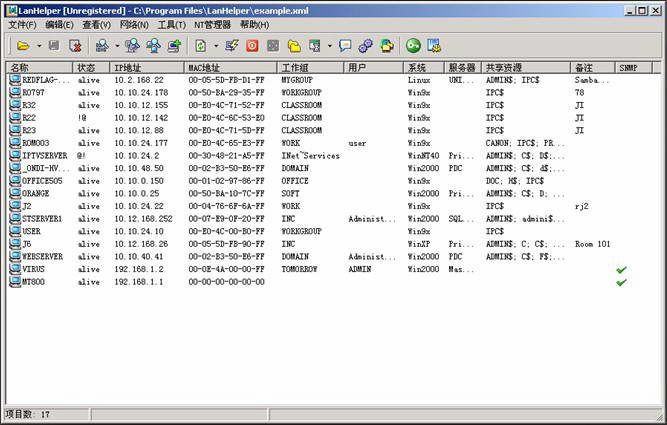The width and height of the screenshot is (667, 425).
Task: Open dropdown arrow next to refresh icon
Action: coord(216,46)
